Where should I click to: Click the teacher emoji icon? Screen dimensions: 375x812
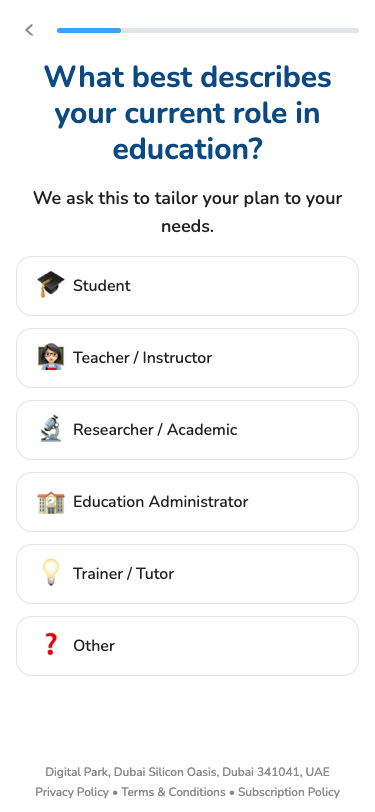click(x=51, y=357)
